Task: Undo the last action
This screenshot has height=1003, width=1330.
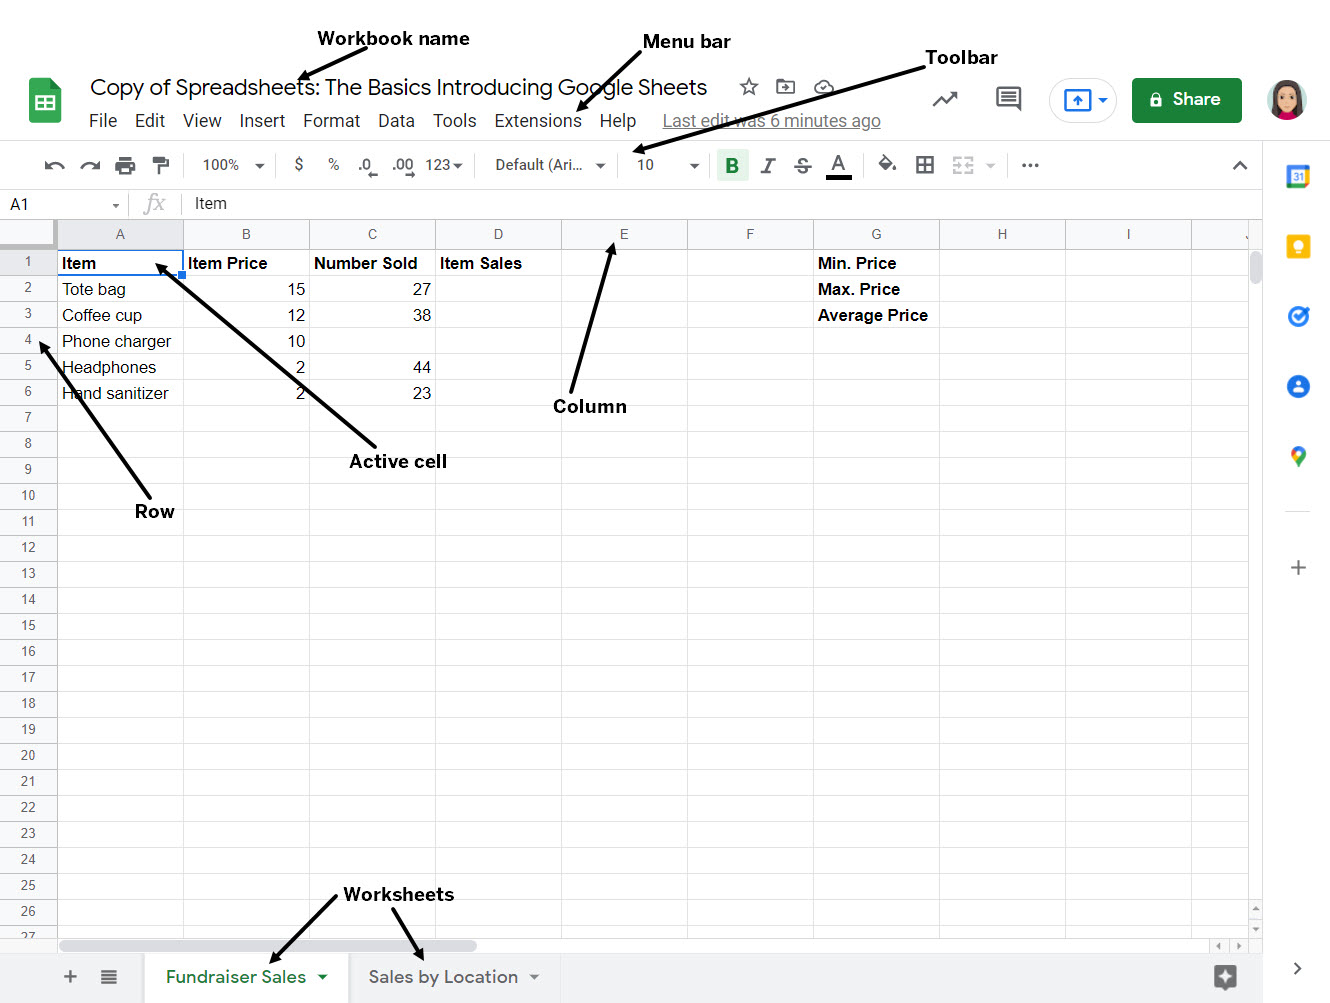Action: tap(55, 165)
